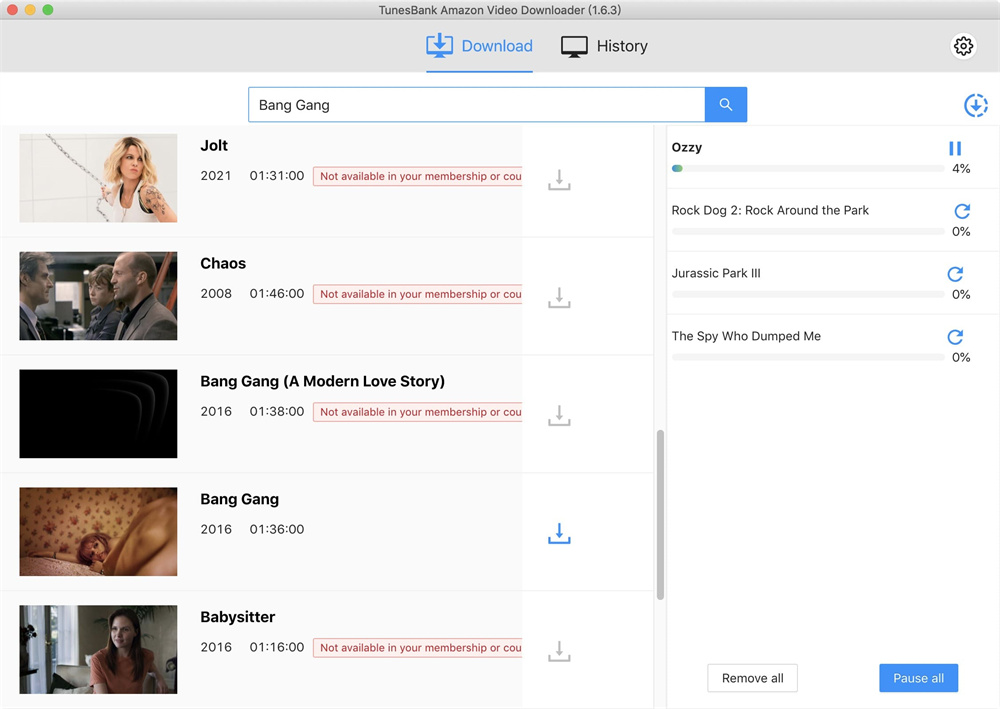Open the Jolt movie thumbnail
This screenshot has width=1000, height=709.
[97, 178]
